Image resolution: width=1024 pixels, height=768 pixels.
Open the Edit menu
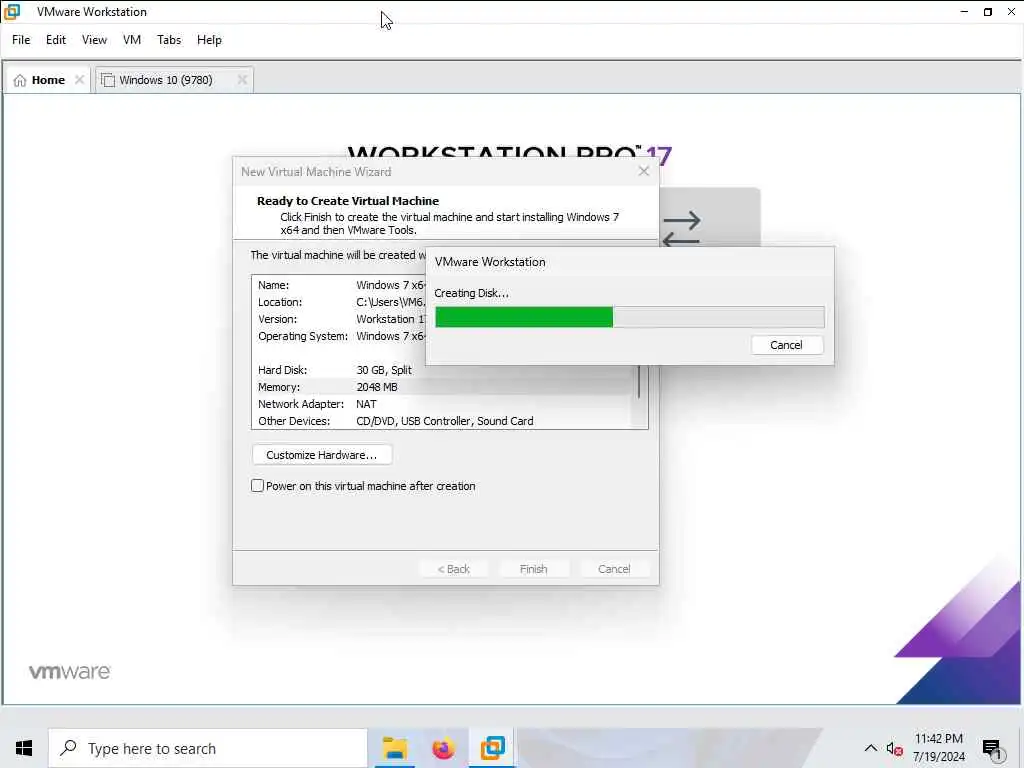(56, 40)
